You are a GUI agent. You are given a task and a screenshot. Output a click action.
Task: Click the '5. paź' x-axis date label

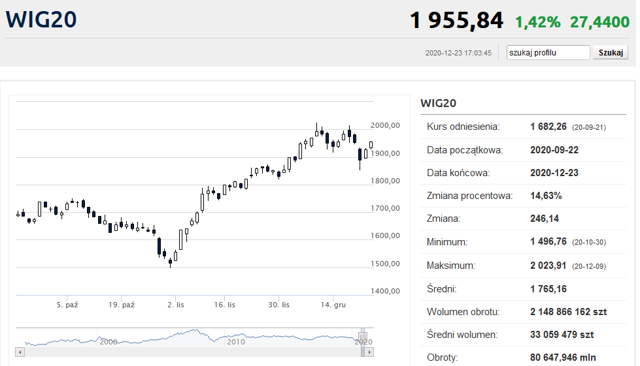[67, 305]
